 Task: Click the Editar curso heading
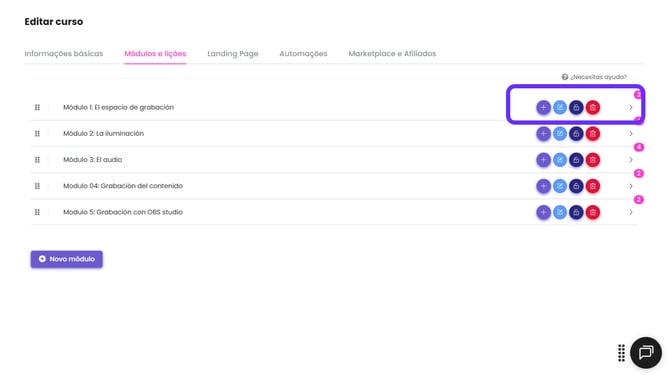click(54, 22)
